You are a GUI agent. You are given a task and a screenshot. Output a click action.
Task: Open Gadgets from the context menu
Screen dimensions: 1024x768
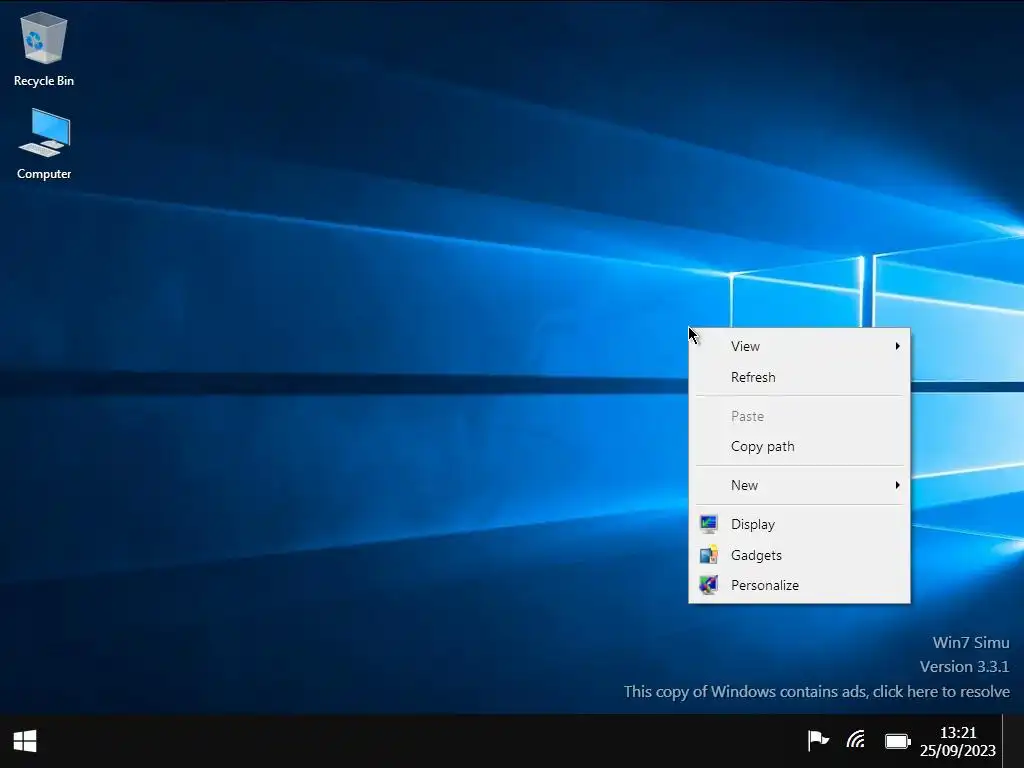point(799,555)
